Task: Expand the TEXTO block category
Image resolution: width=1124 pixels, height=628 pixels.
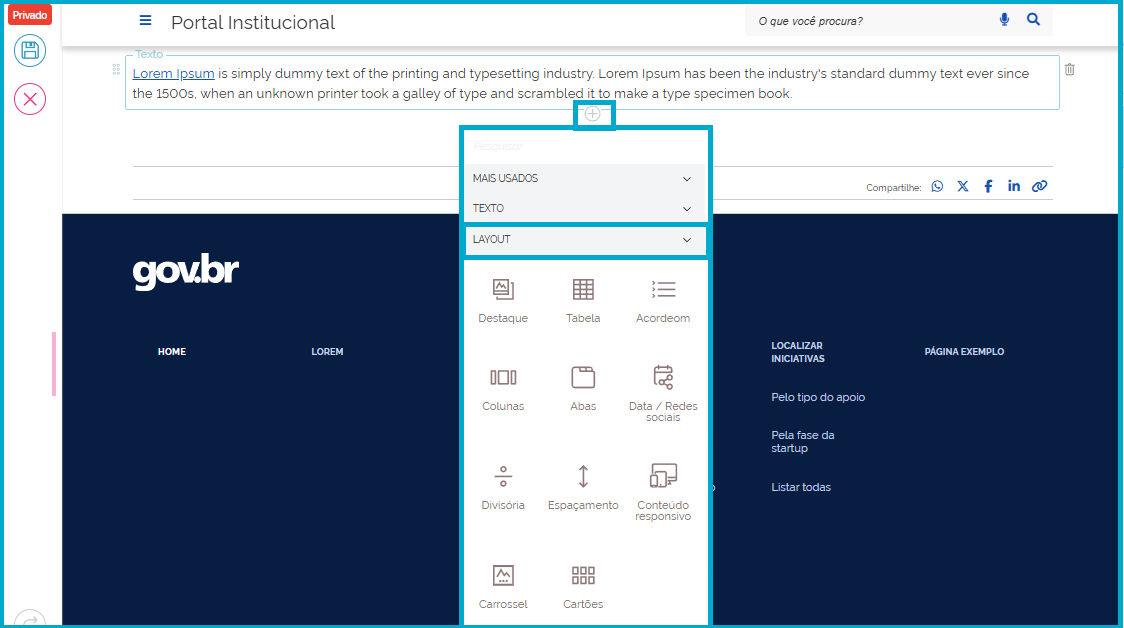Action: pos(583,209)
